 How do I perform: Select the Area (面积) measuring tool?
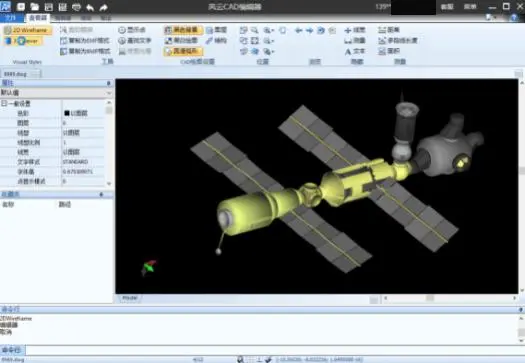click(389, 51)
